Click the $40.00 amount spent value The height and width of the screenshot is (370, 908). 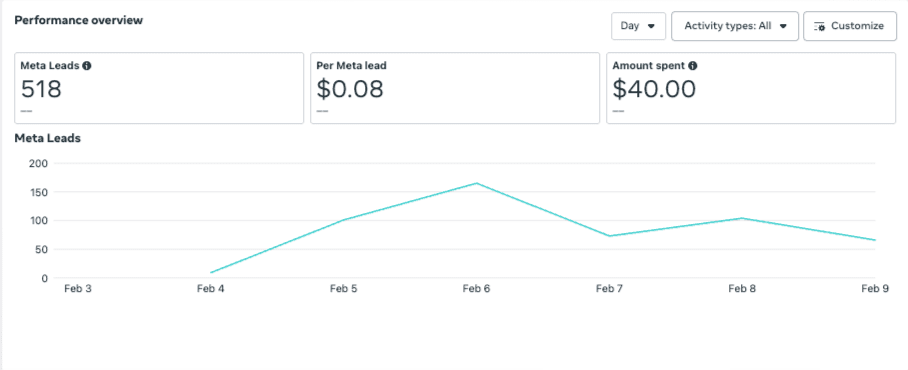(654, 89)
